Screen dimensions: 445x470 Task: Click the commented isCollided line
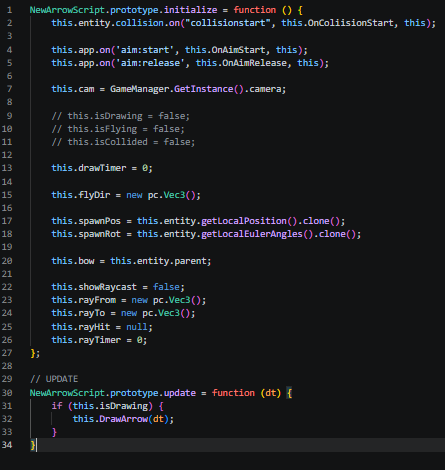(123, 142)
